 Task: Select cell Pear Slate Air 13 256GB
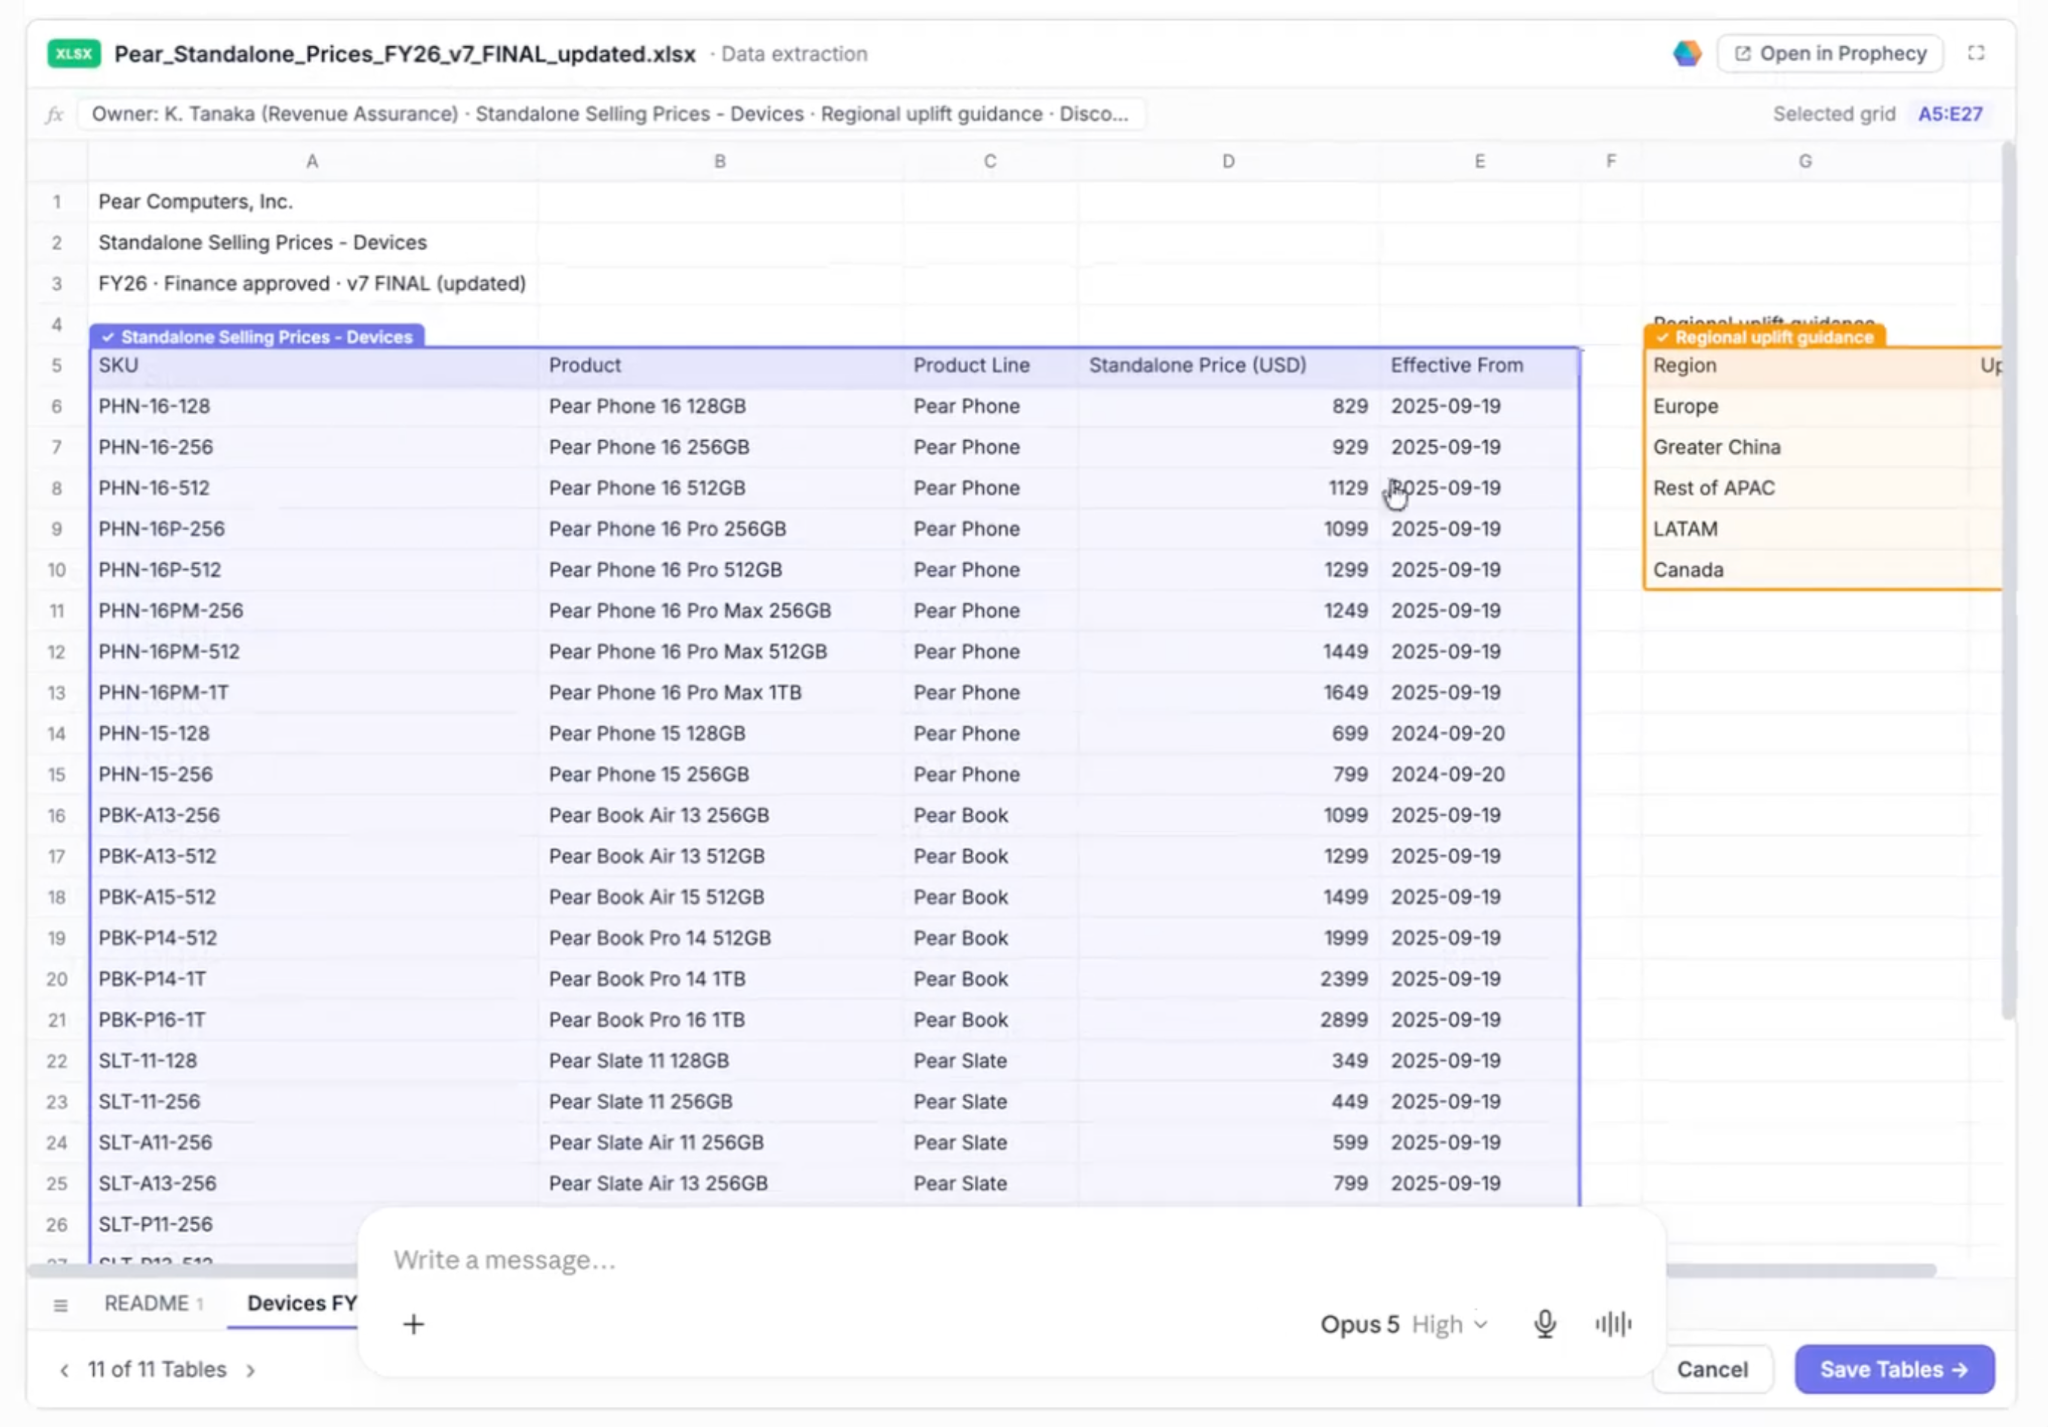click(x=721, y=1184)
